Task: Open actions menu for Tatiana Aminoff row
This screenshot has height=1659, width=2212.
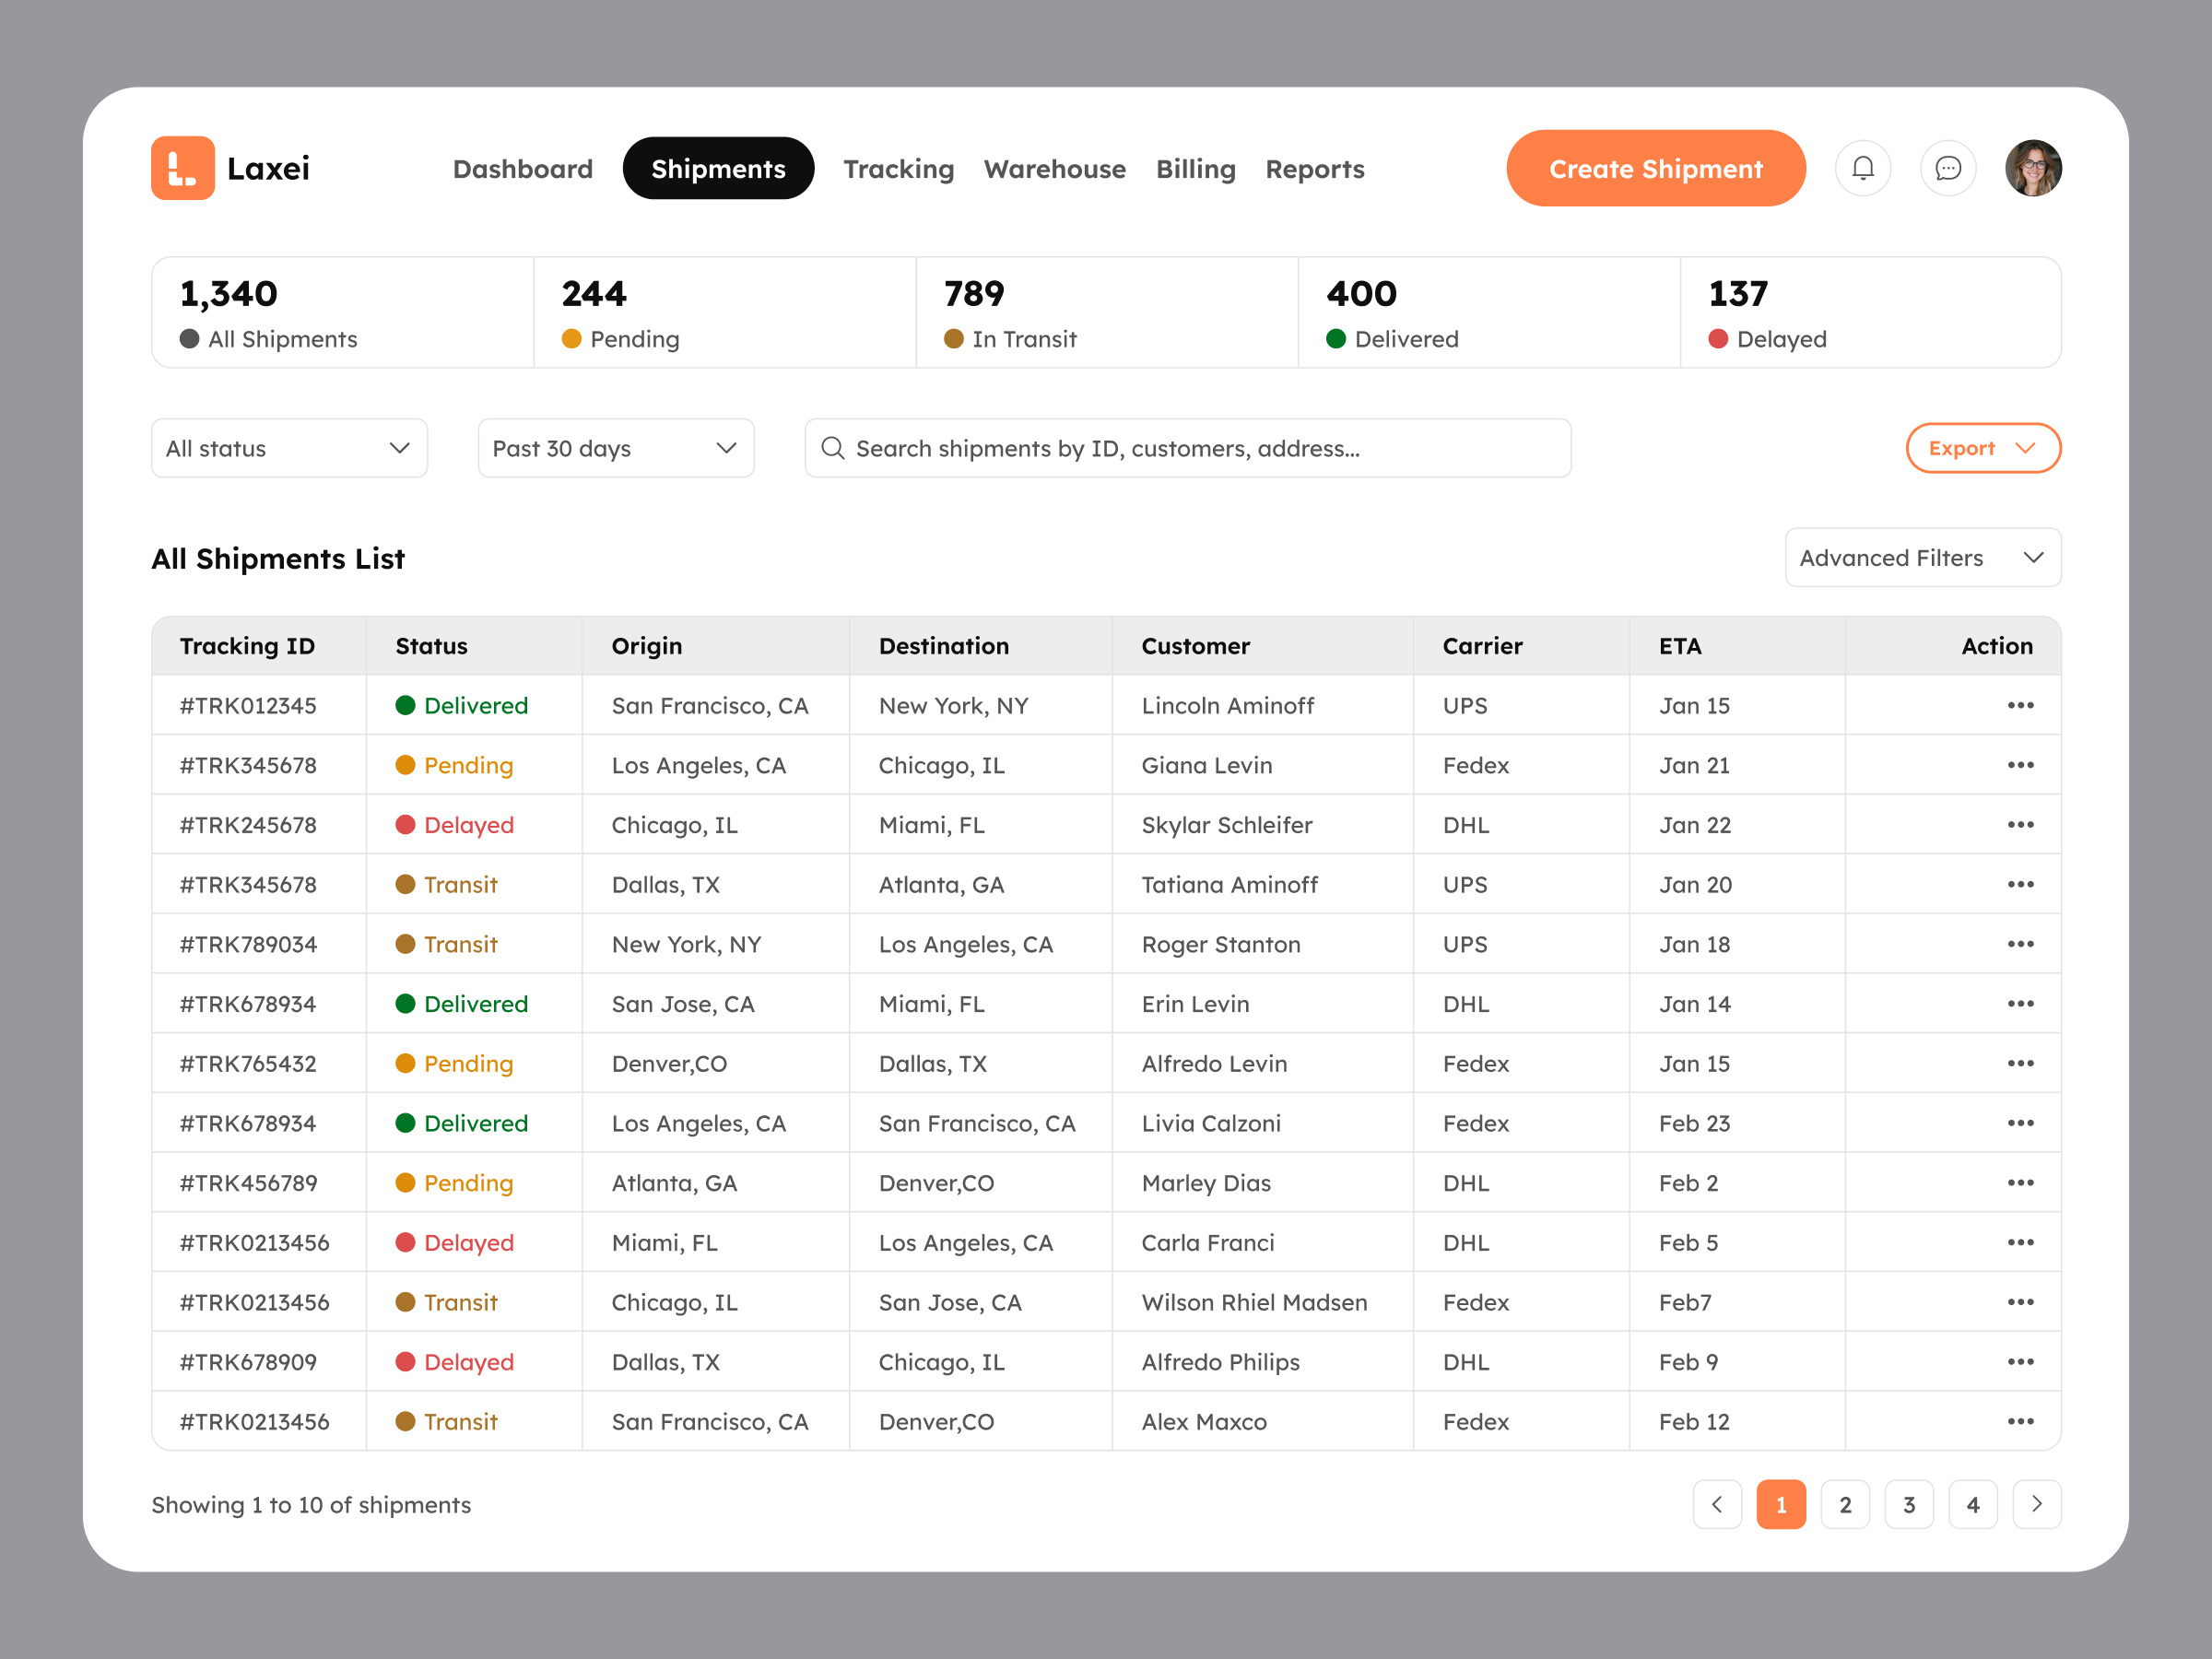Action: (x=2020, y=885)
